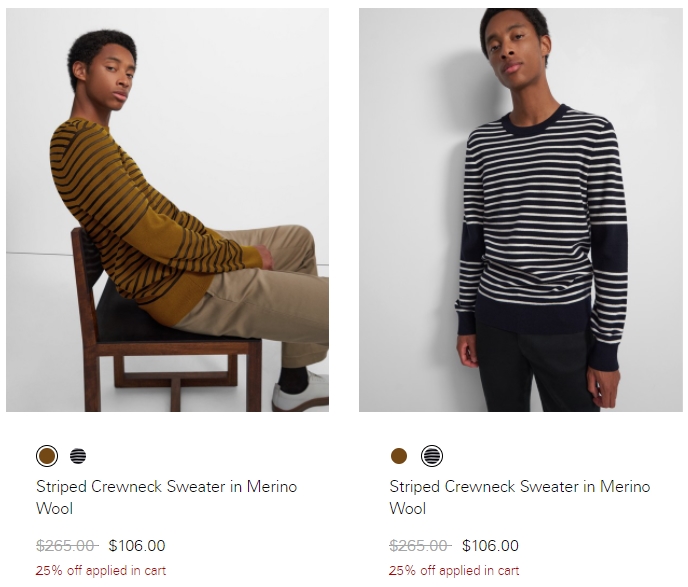
Task: Select the circled navy striped swatch under the right sweater
Action: coord(432,456)
